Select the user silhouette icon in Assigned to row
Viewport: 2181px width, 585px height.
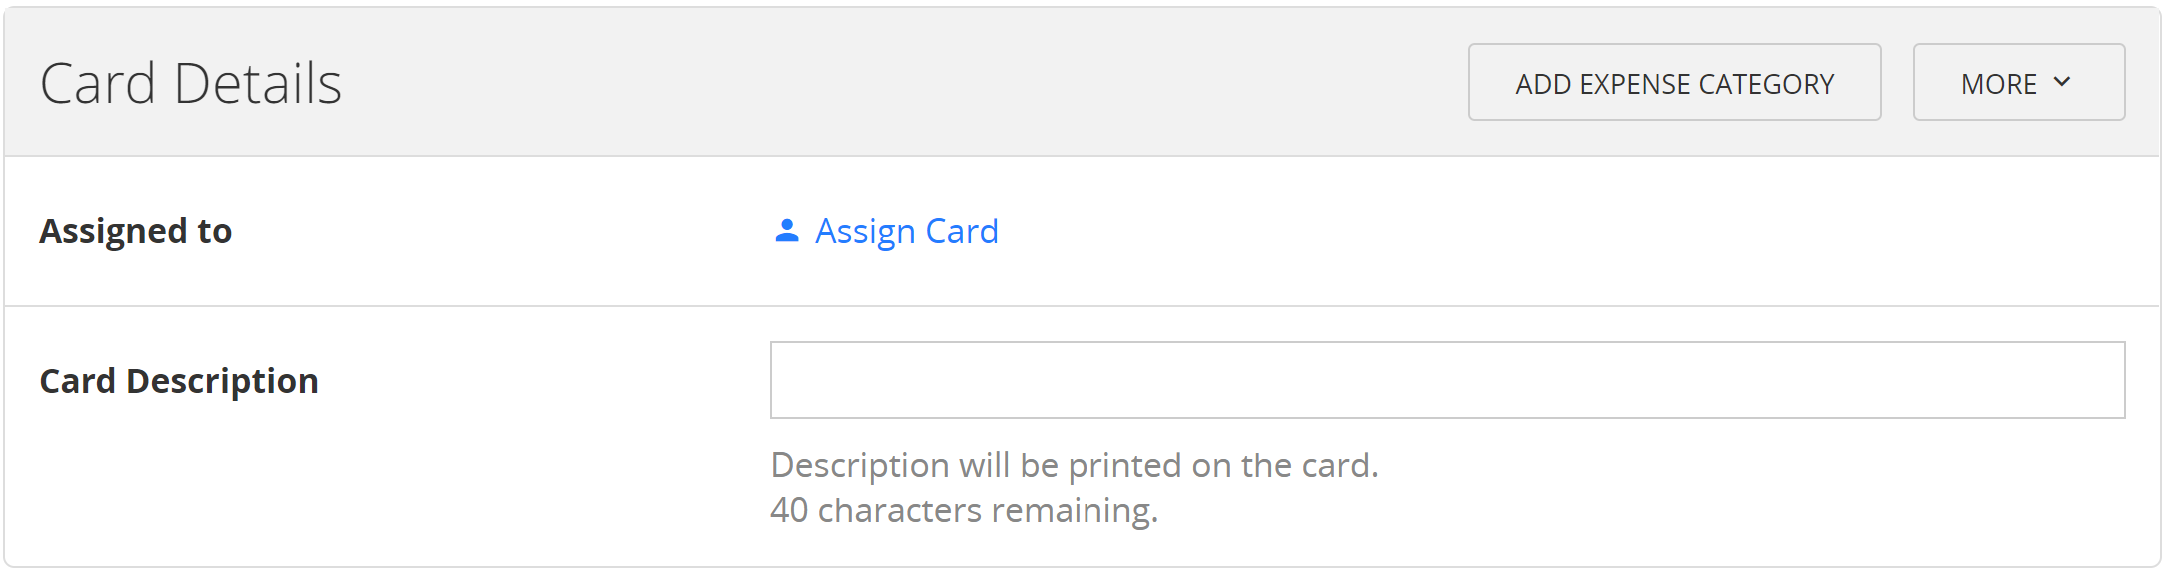pos(787,231)
